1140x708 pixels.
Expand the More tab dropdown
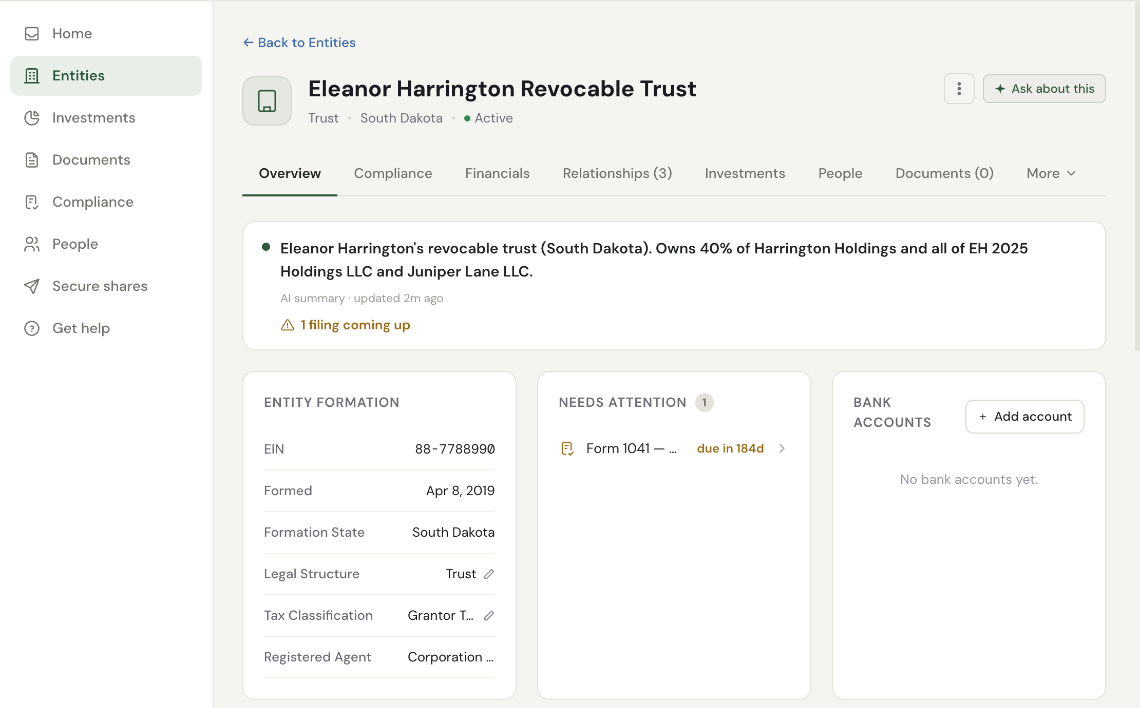point(1051,174)
